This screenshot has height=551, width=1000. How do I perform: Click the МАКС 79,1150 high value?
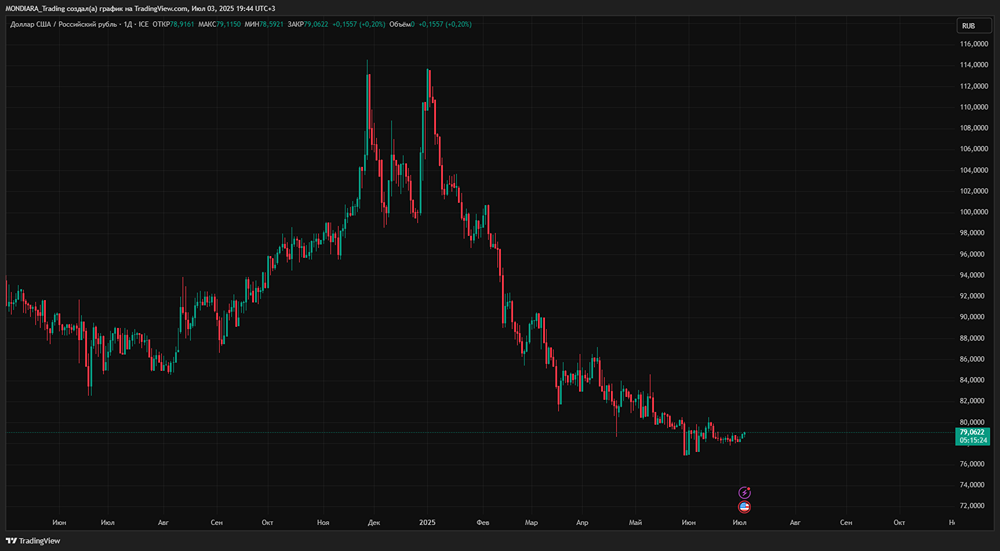220,24
